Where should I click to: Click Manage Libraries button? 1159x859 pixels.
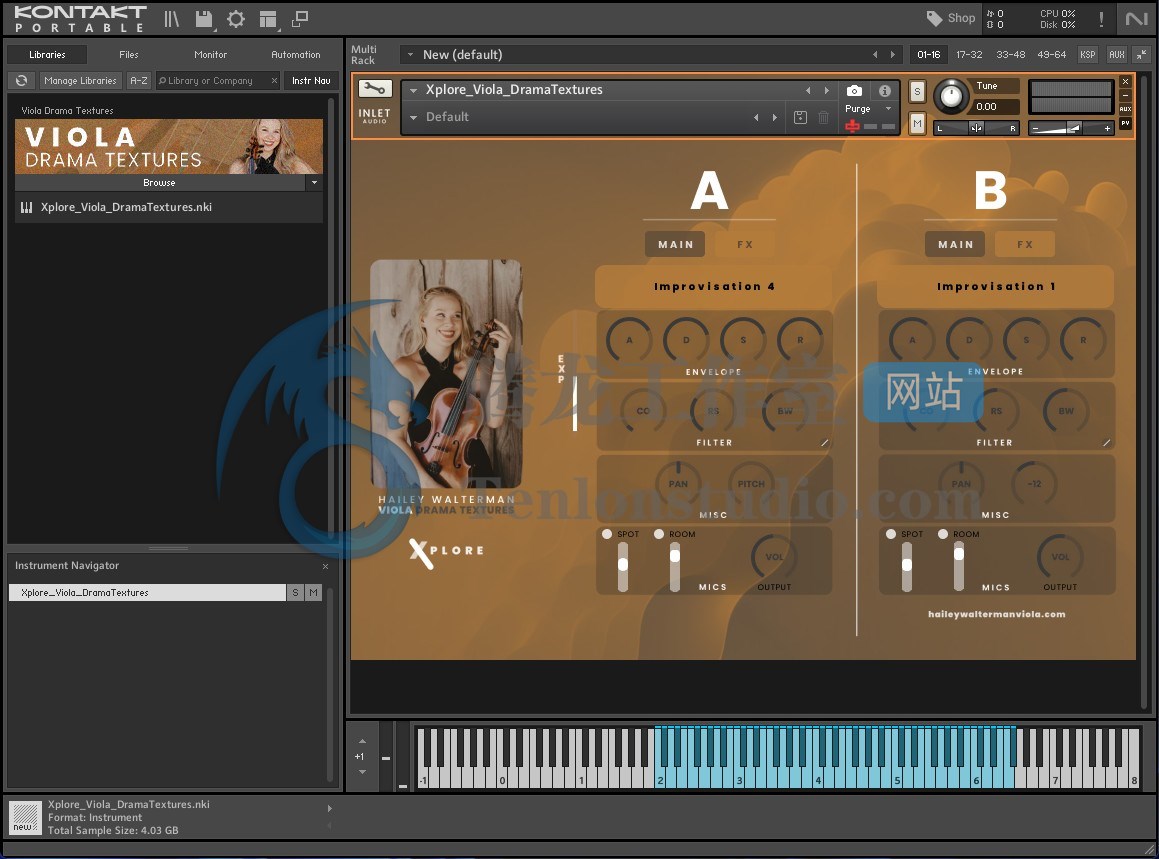(x=80, y=81)
